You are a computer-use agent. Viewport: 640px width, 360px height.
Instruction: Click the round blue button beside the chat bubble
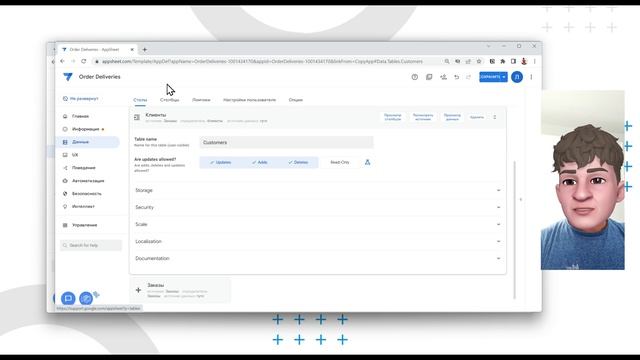tap(86, 298)
